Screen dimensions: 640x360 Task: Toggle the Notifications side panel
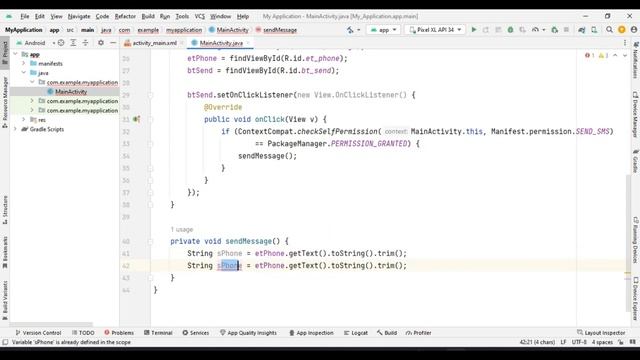click(x=636, y=60)
